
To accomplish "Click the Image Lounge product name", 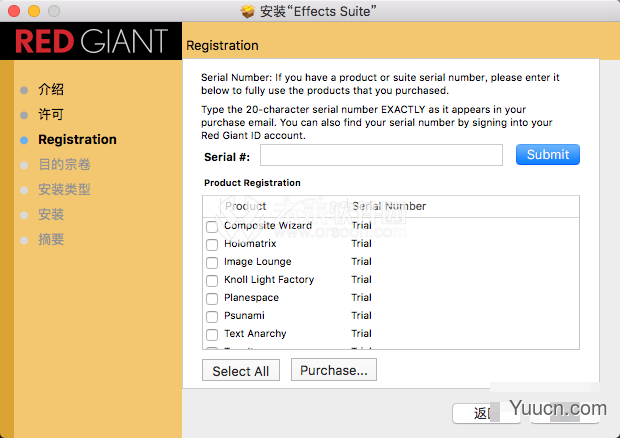I will tap(258, 262).
